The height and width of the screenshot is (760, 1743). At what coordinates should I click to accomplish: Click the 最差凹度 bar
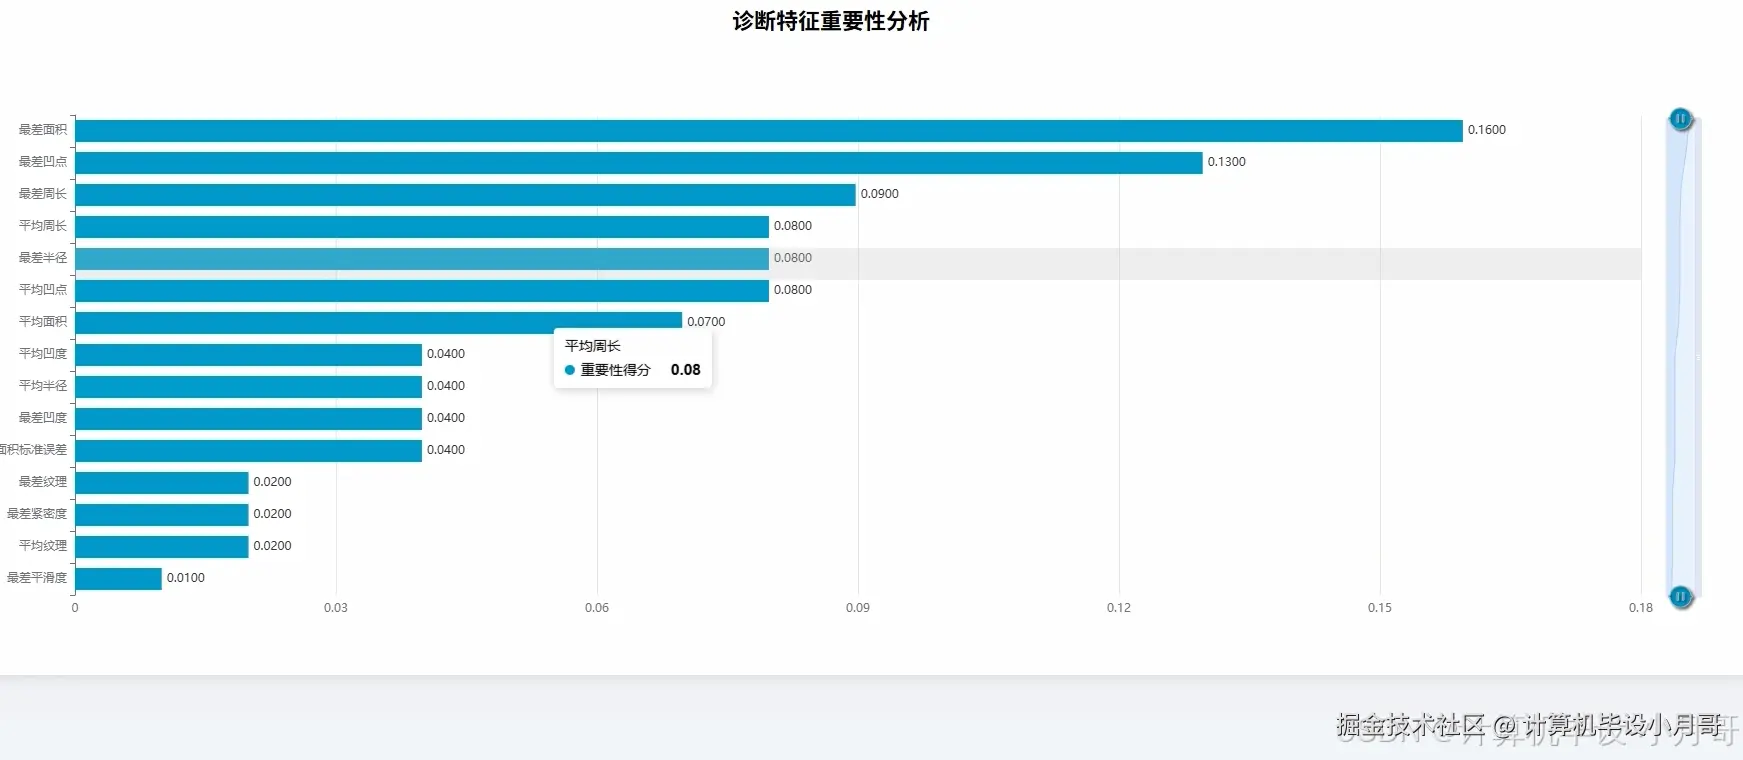click(x=248, y=419)
